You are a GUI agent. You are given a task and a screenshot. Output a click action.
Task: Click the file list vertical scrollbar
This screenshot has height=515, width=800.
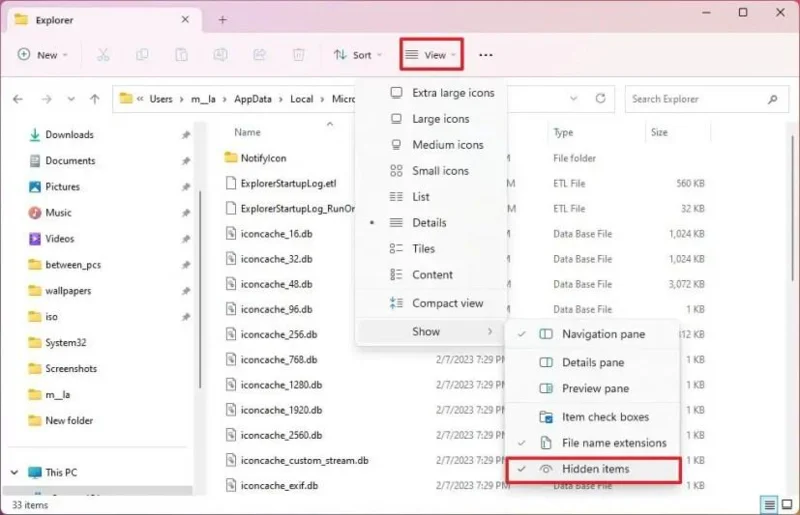pos(793,207)
